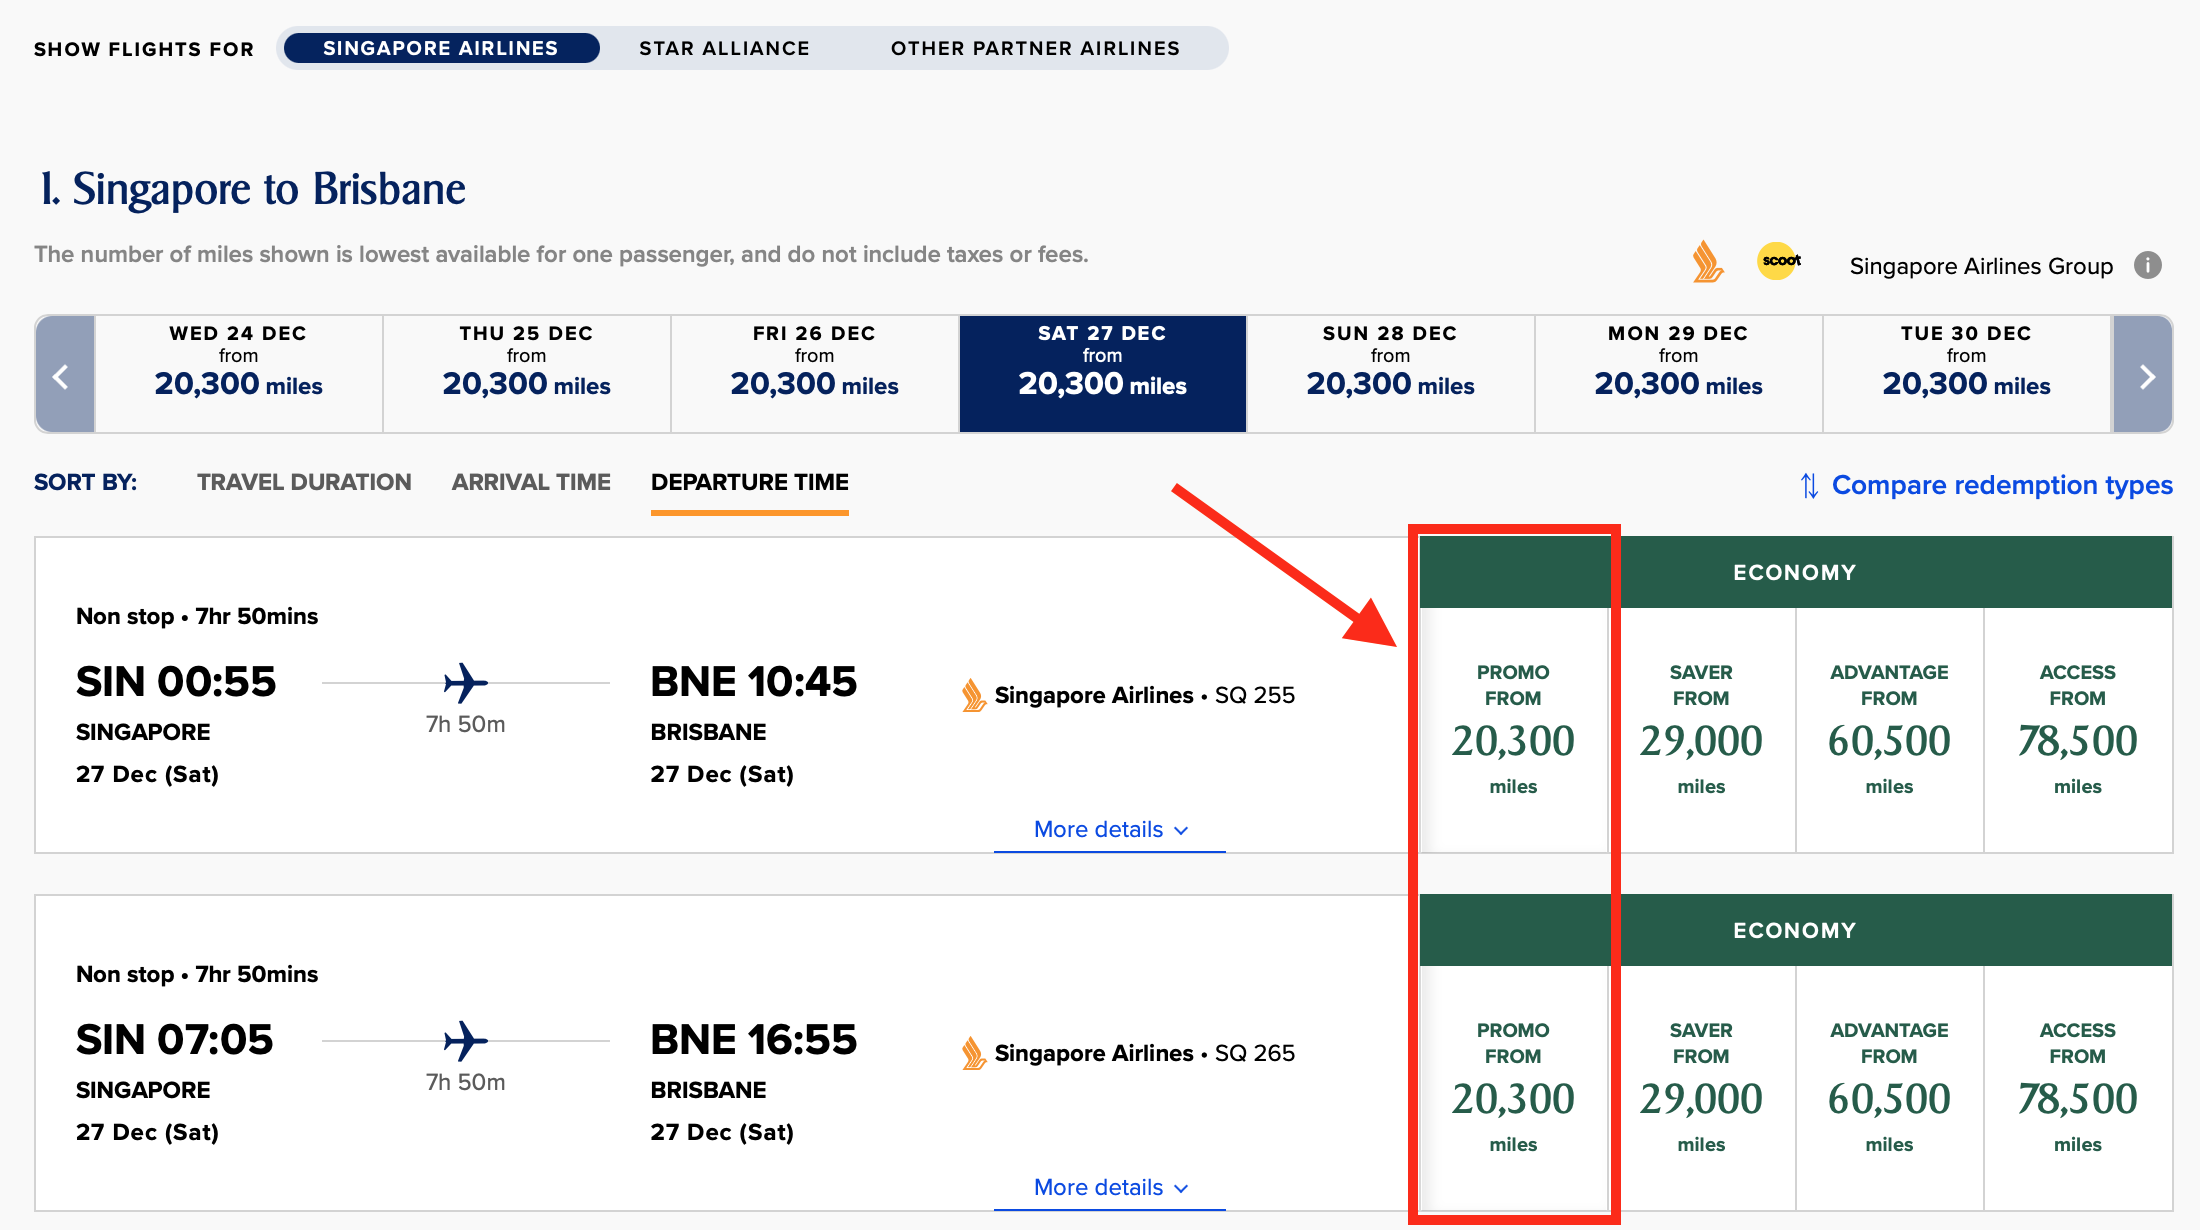
Task: Expand More details for flight SQ 255
Action: point(1108,829)
